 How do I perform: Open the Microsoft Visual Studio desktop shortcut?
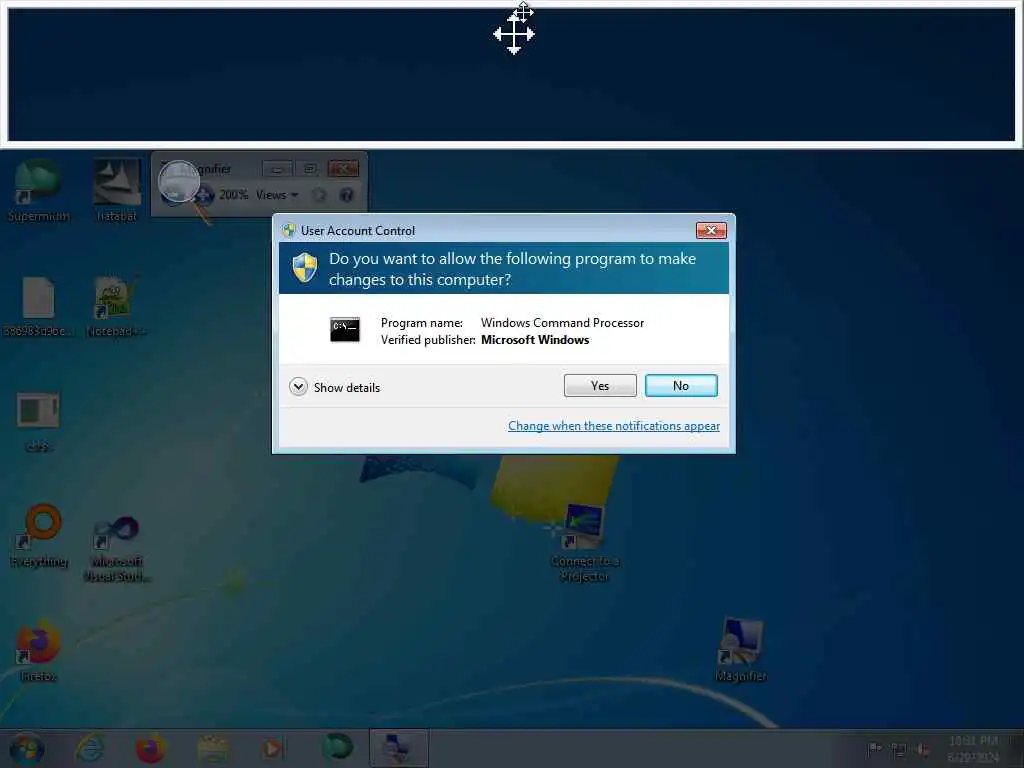(x=117, y=547)
